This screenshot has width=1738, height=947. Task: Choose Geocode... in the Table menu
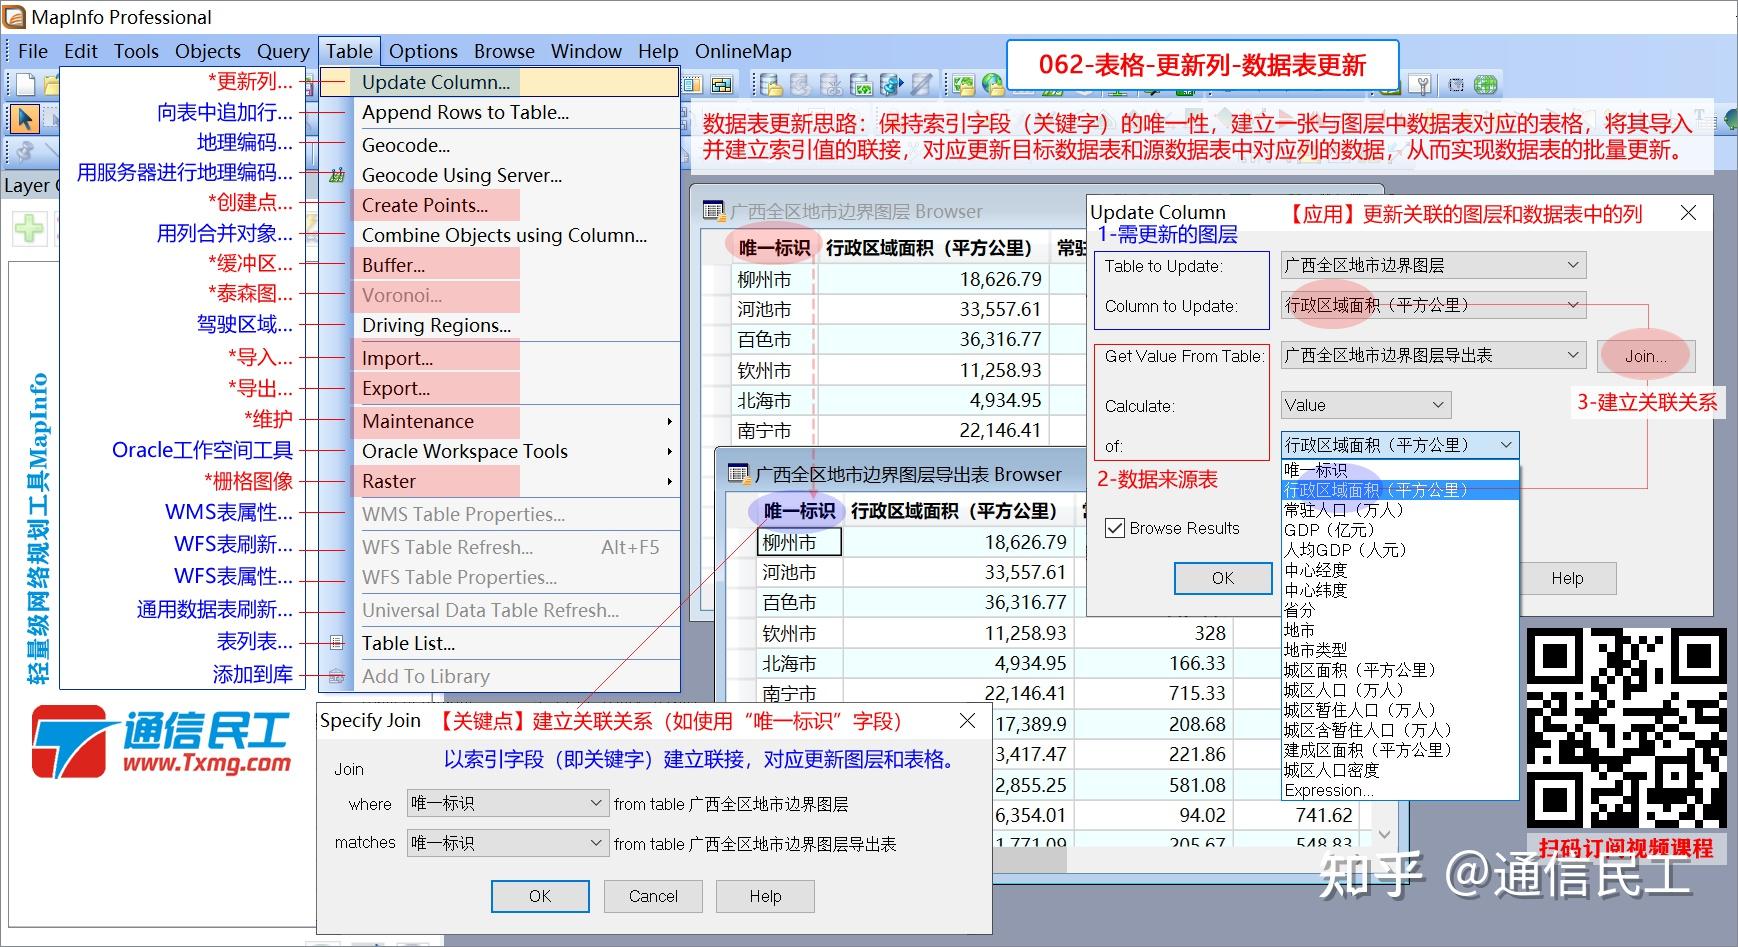pyautogui.click(x=499, y=145)
